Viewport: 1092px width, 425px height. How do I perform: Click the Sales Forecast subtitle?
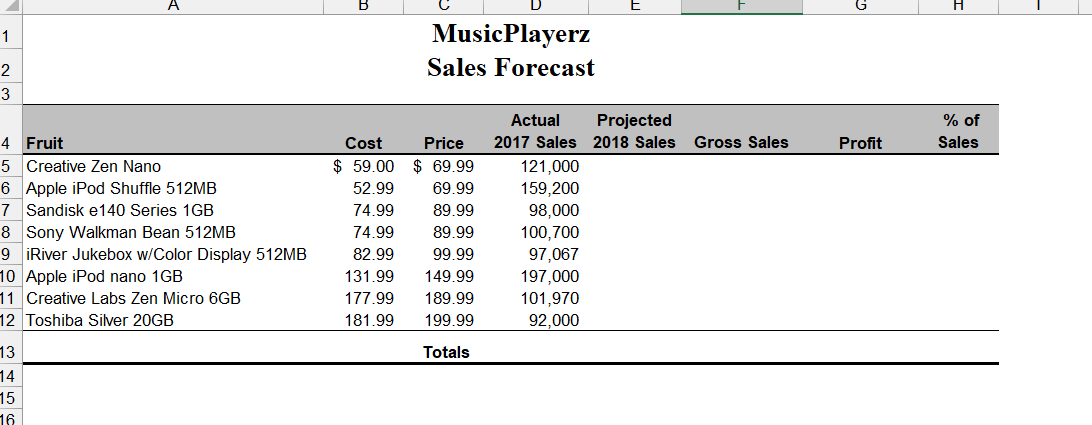(x=511, y=68)
